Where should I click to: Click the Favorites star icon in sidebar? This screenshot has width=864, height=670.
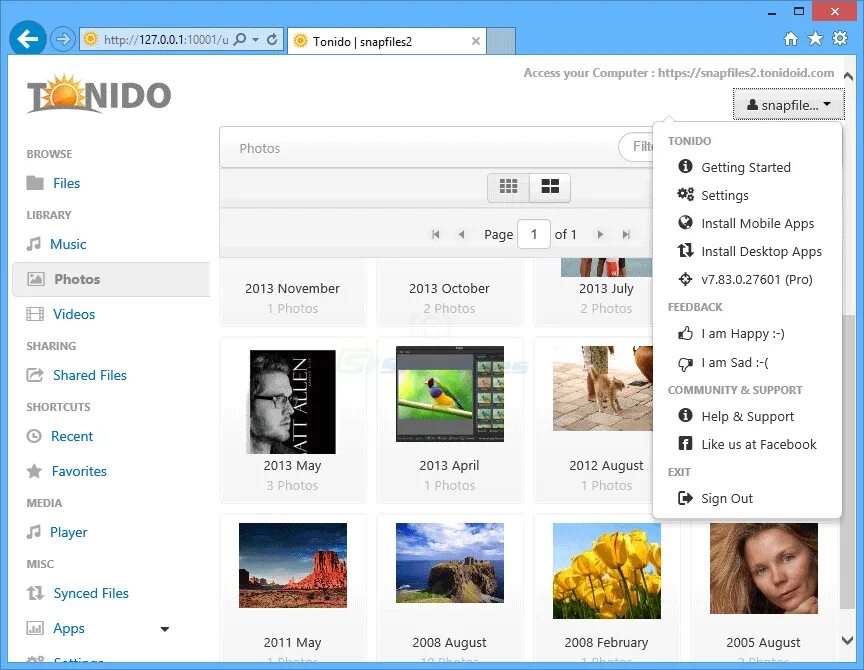pyautogui.click(x=34, y=471)
